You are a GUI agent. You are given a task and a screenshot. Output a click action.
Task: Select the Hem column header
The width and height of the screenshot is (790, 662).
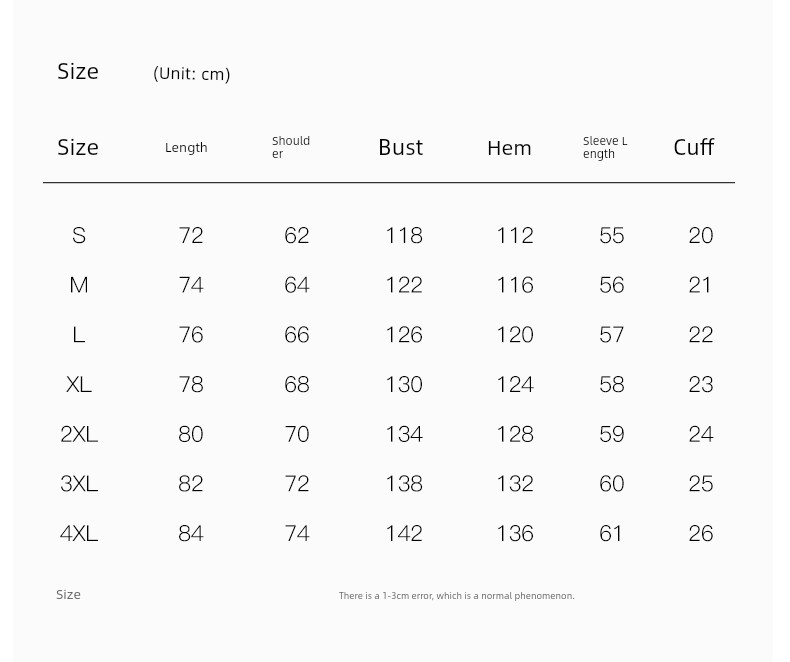509,148
